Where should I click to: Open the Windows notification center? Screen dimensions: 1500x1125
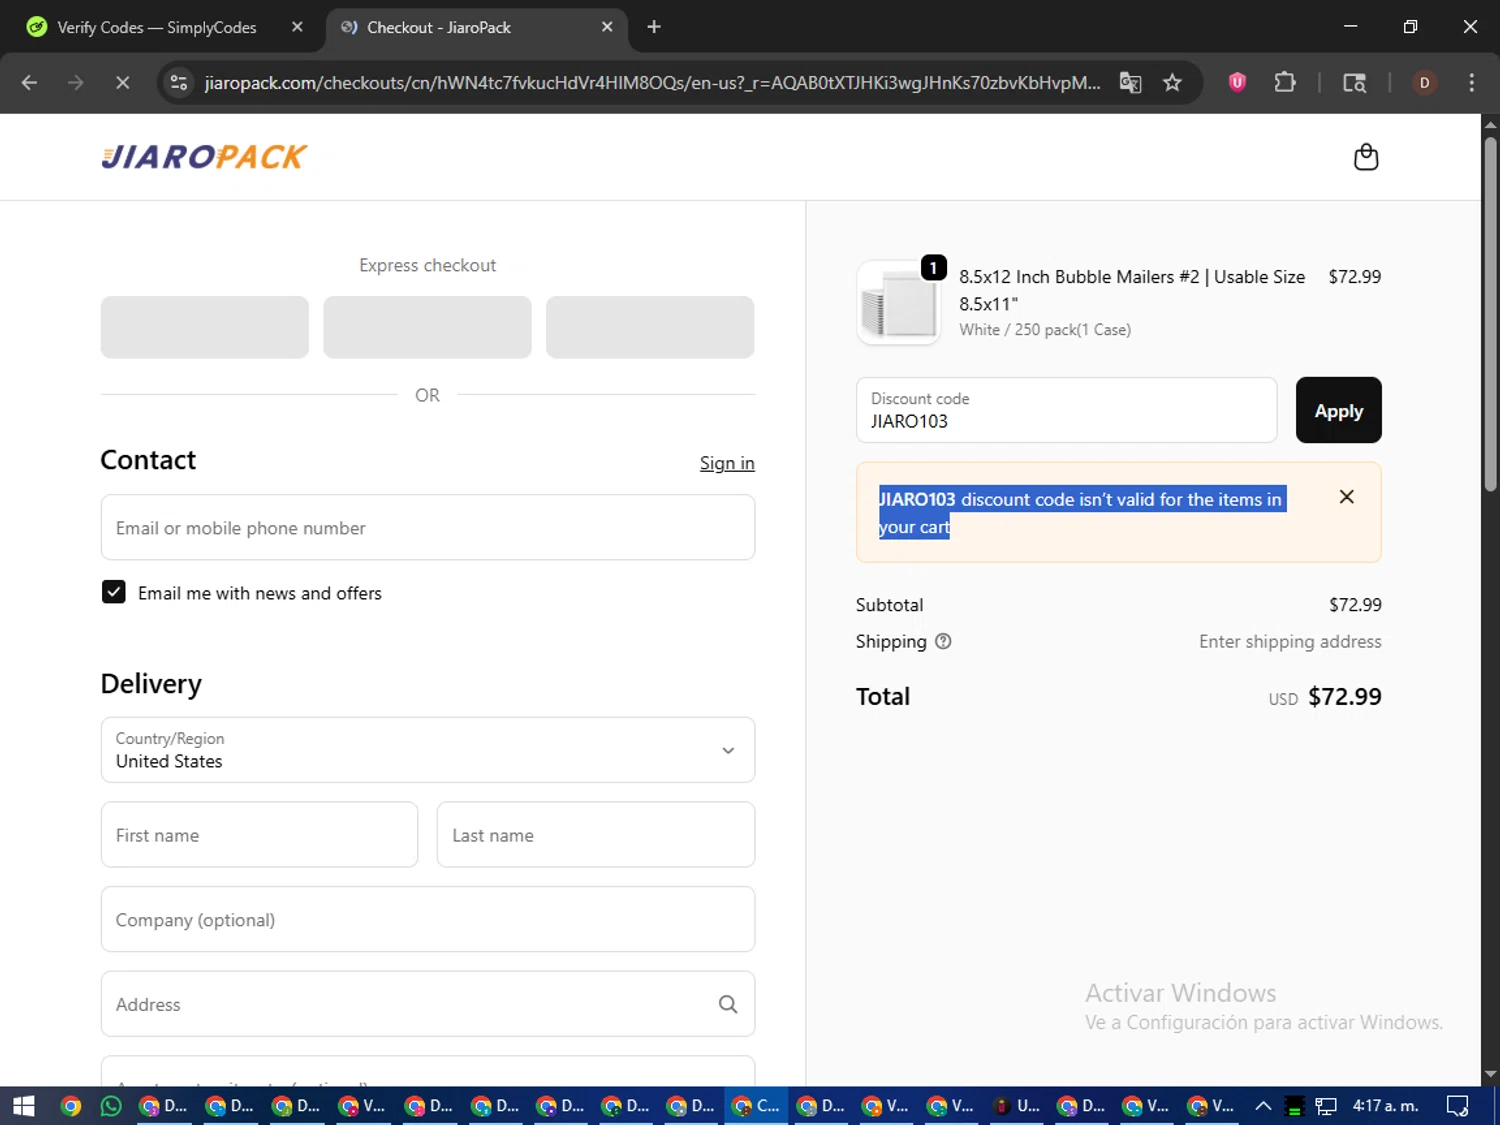1458,1105
